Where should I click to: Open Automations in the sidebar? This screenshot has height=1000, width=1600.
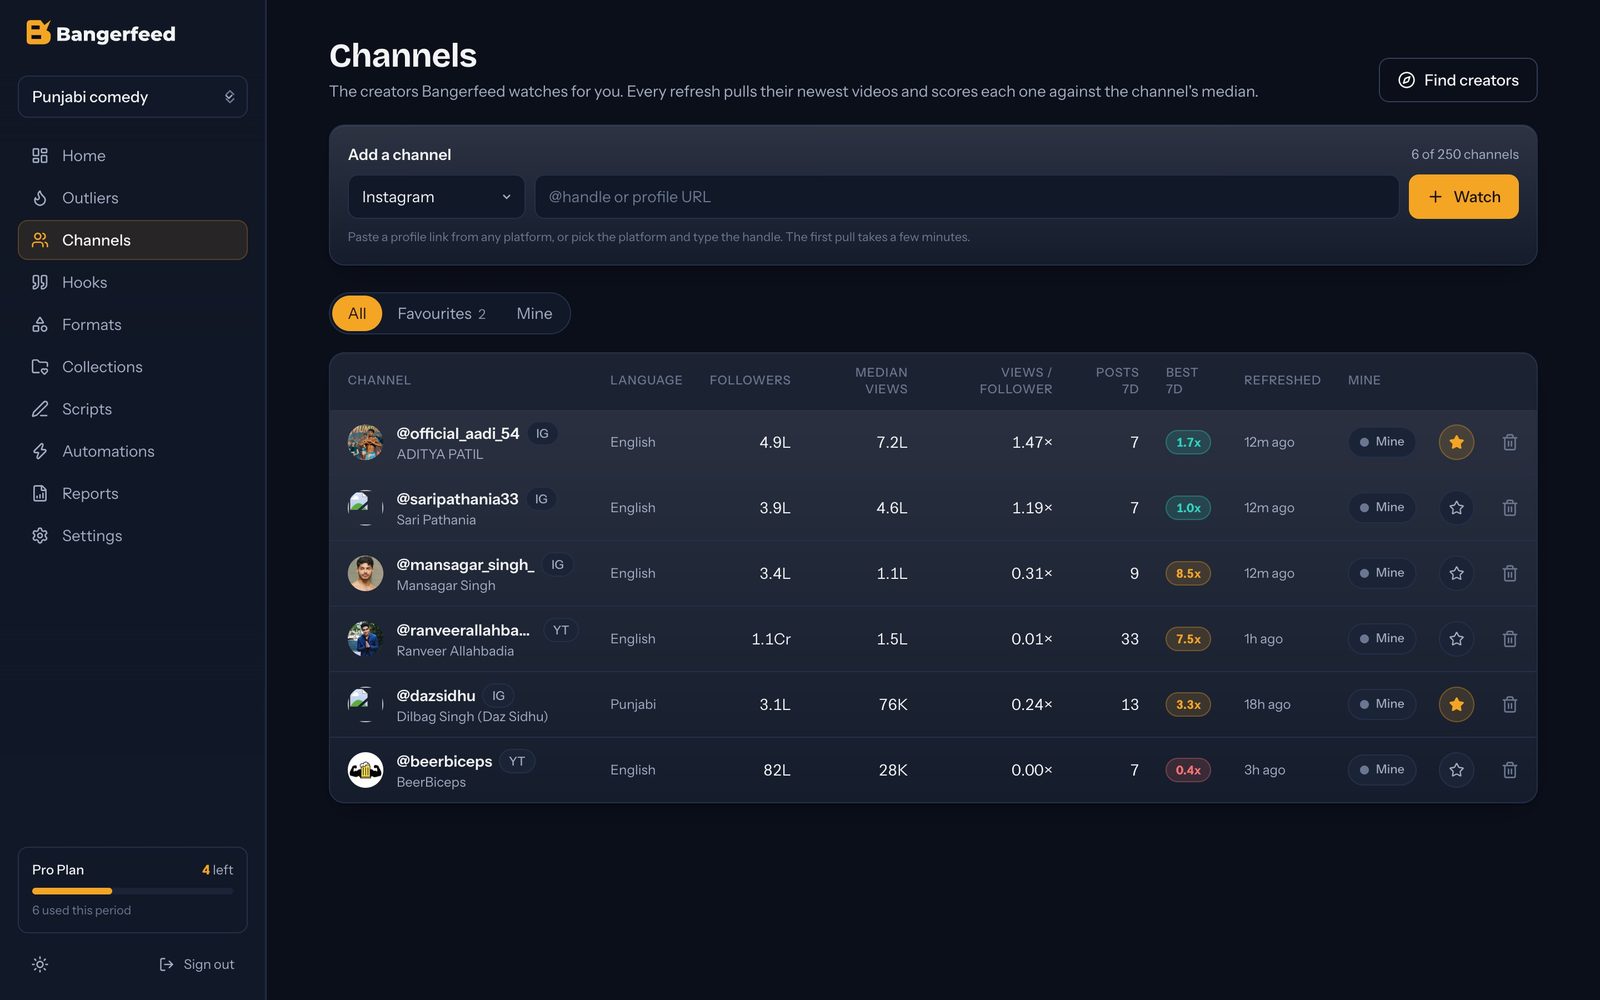pos(132,451)
